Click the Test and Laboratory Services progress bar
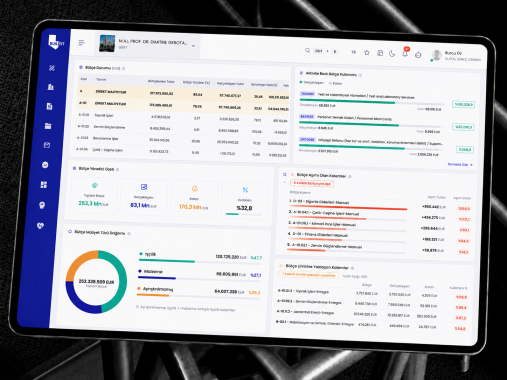The height and width of the screenshot is (380, 507). [371, 103]
